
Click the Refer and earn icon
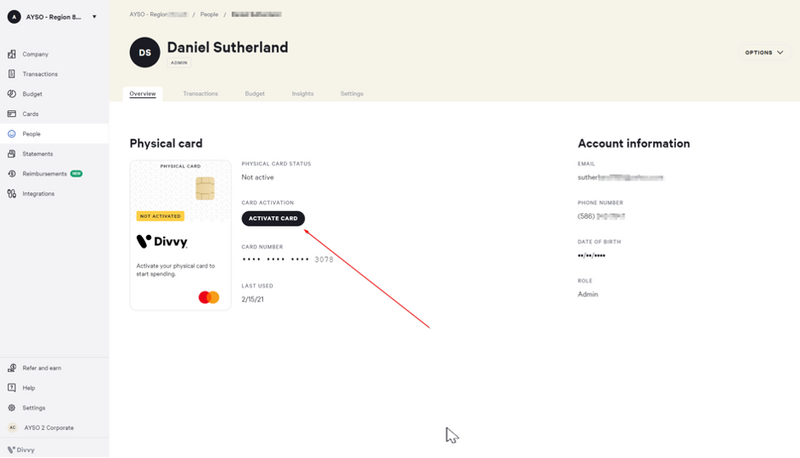(x=12, y=368)
